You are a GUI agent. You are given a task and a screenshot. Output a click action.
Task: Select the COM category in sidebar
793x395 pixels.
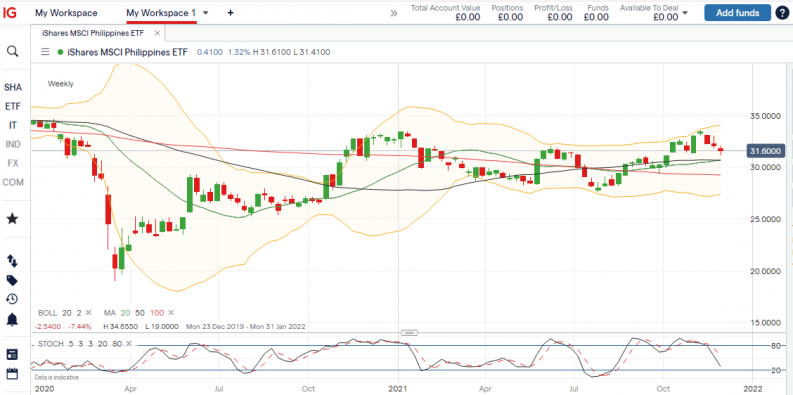tap(13, 182)
